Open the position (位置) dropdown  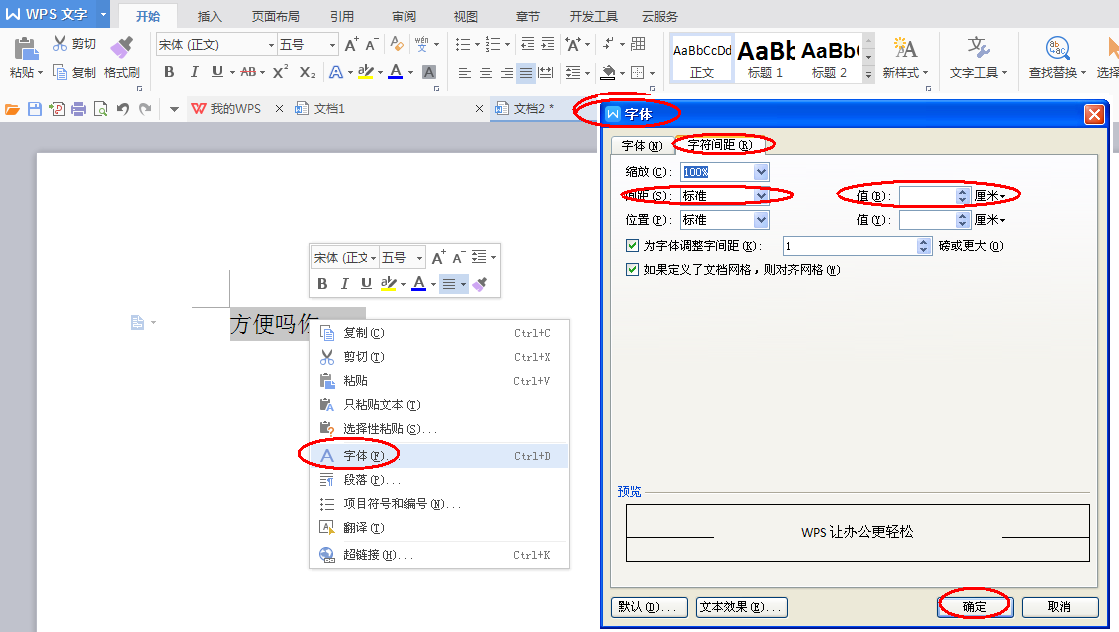(761, 220)
